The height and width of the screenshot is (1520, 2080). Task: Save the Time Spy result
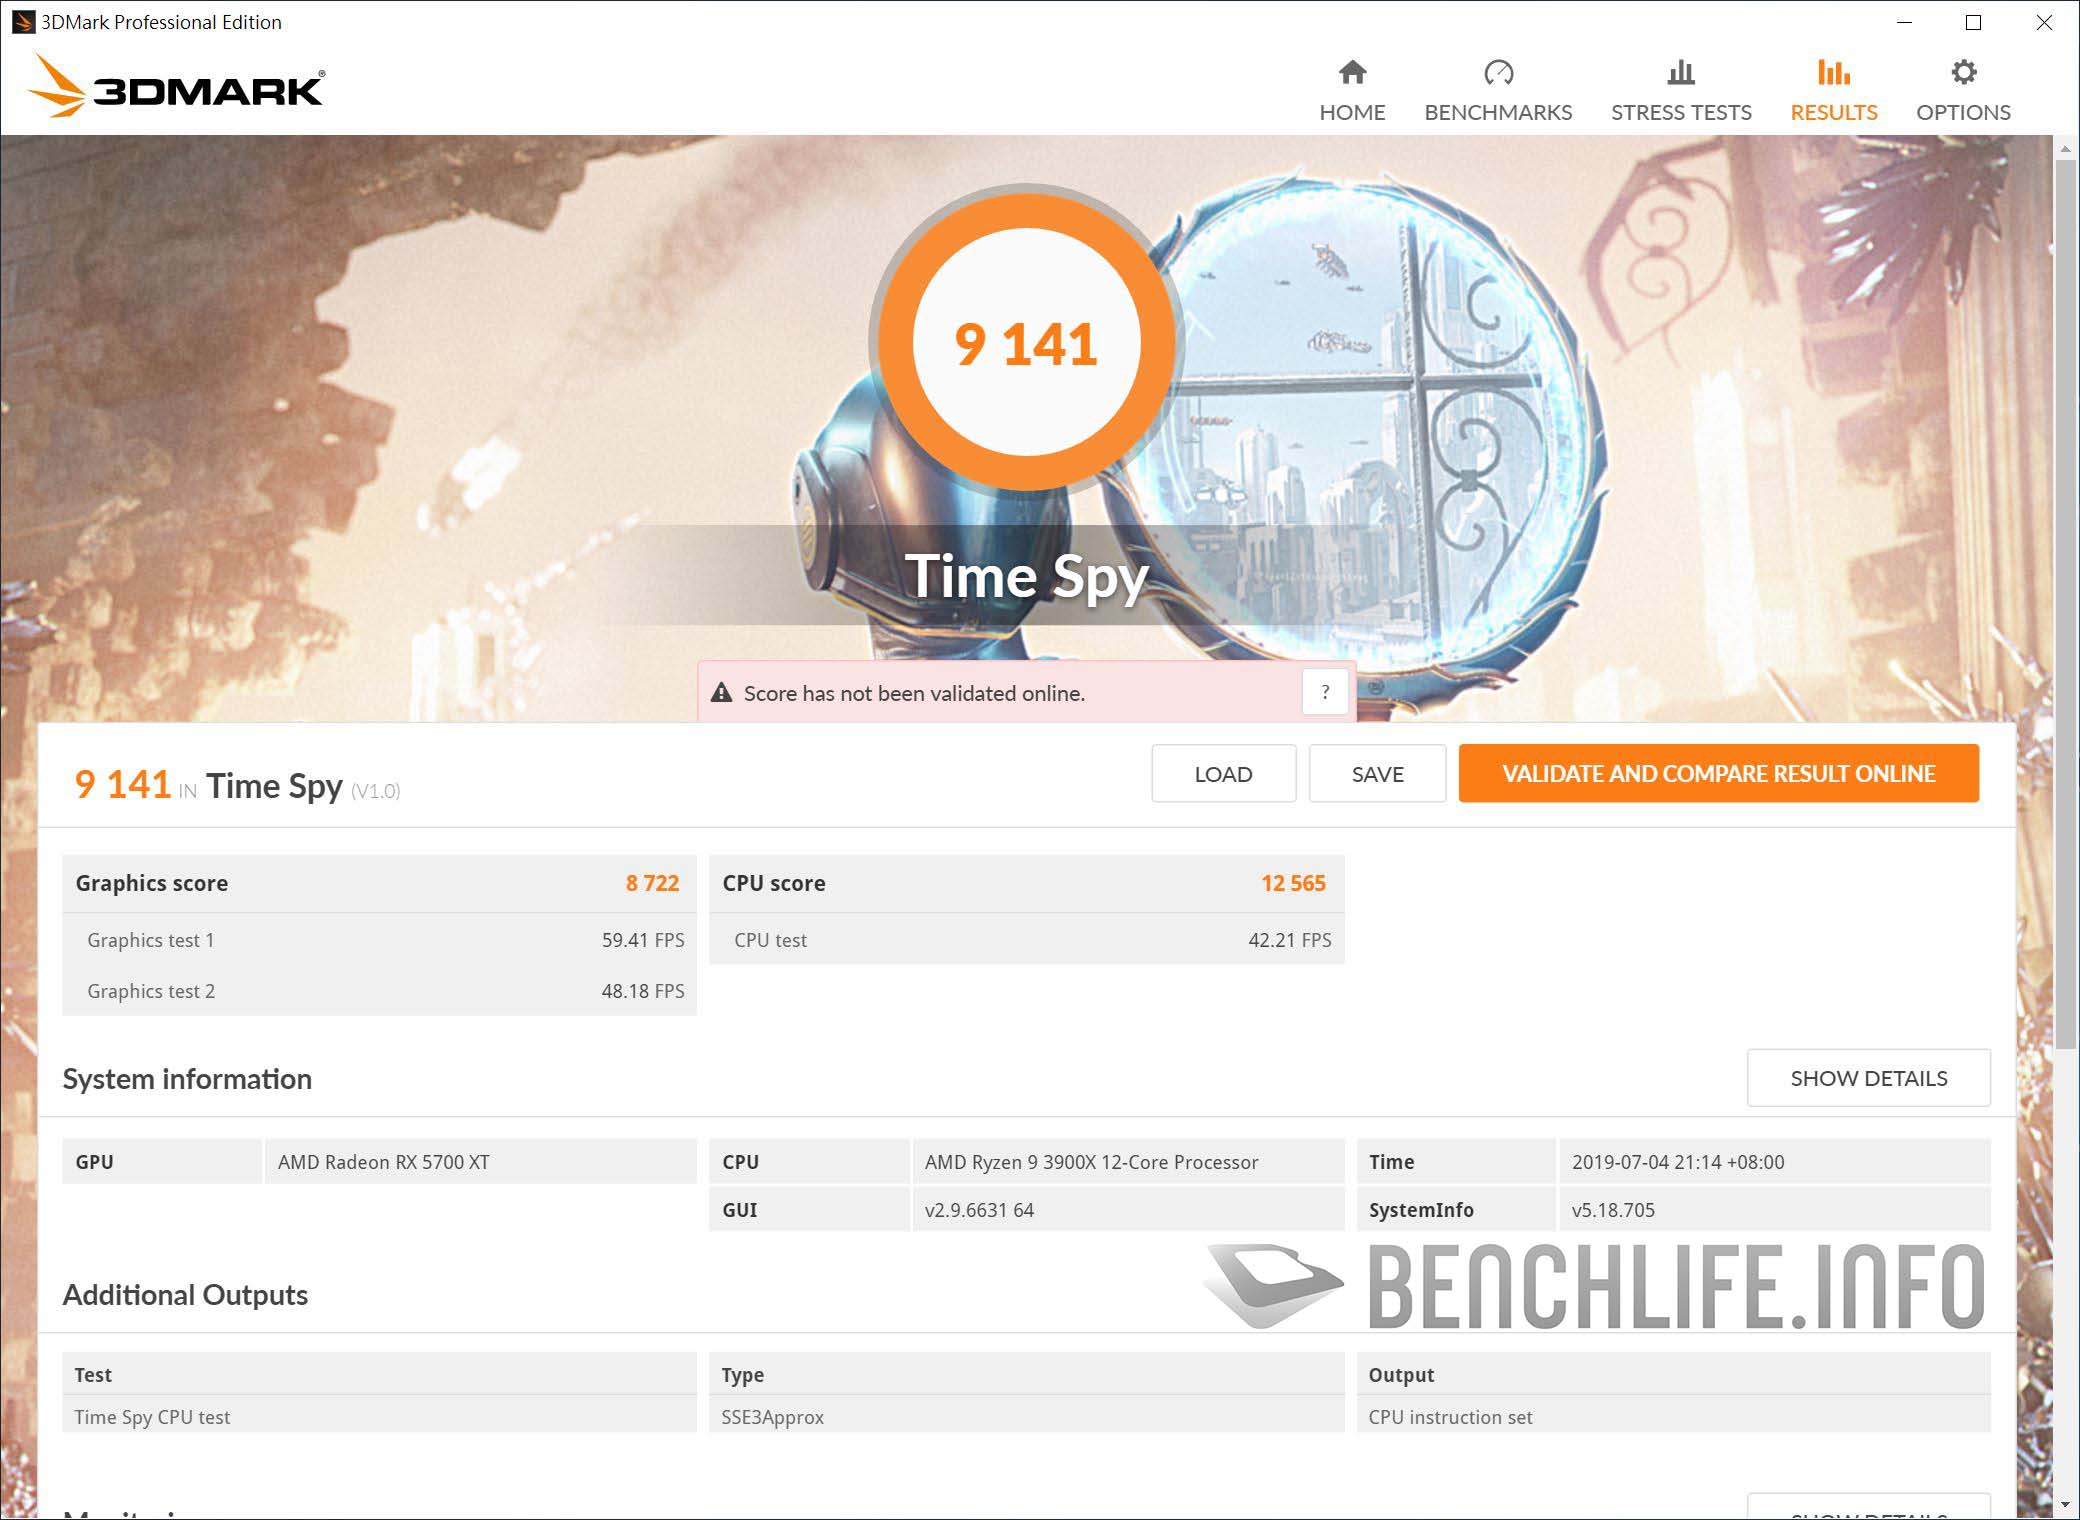[x=1377, y=773]
